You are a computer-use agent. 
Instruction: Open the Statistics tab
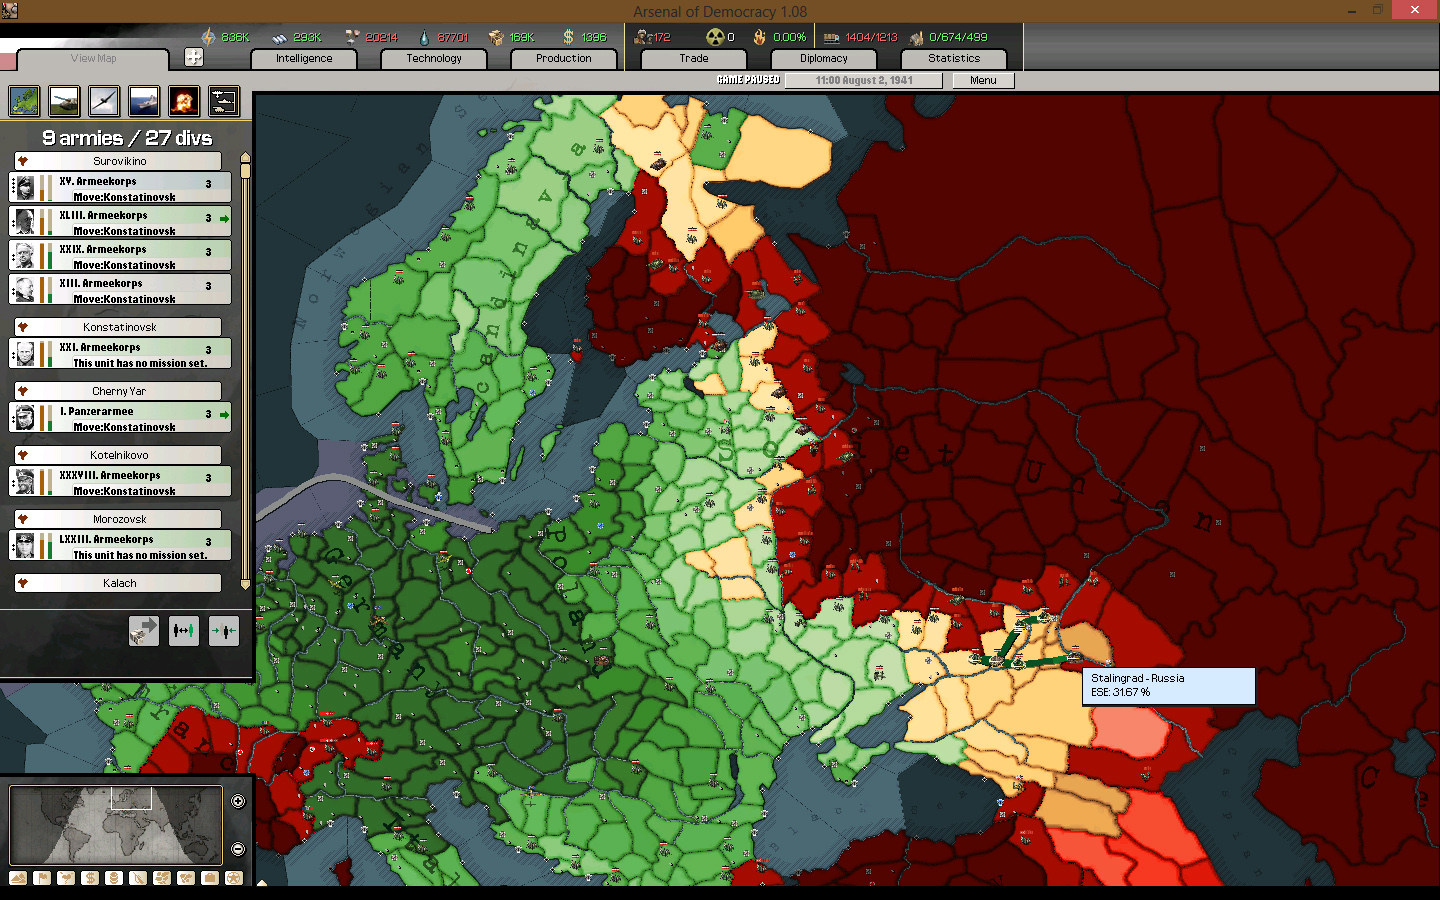(x=954, y=58)
